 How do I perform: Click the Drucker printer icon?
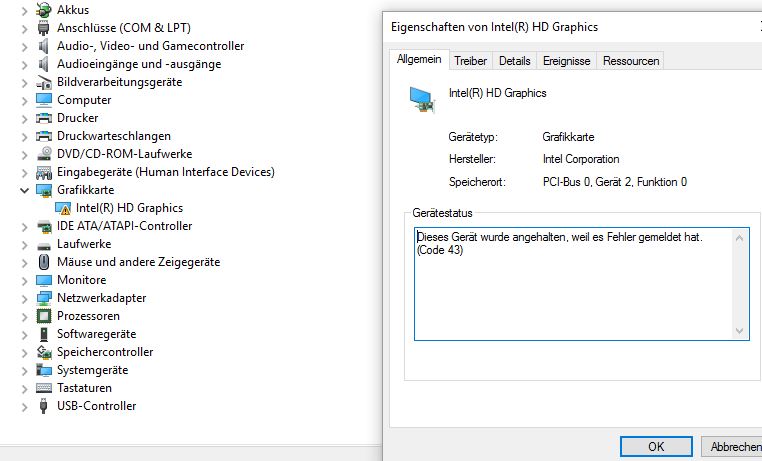coord(44,118)
